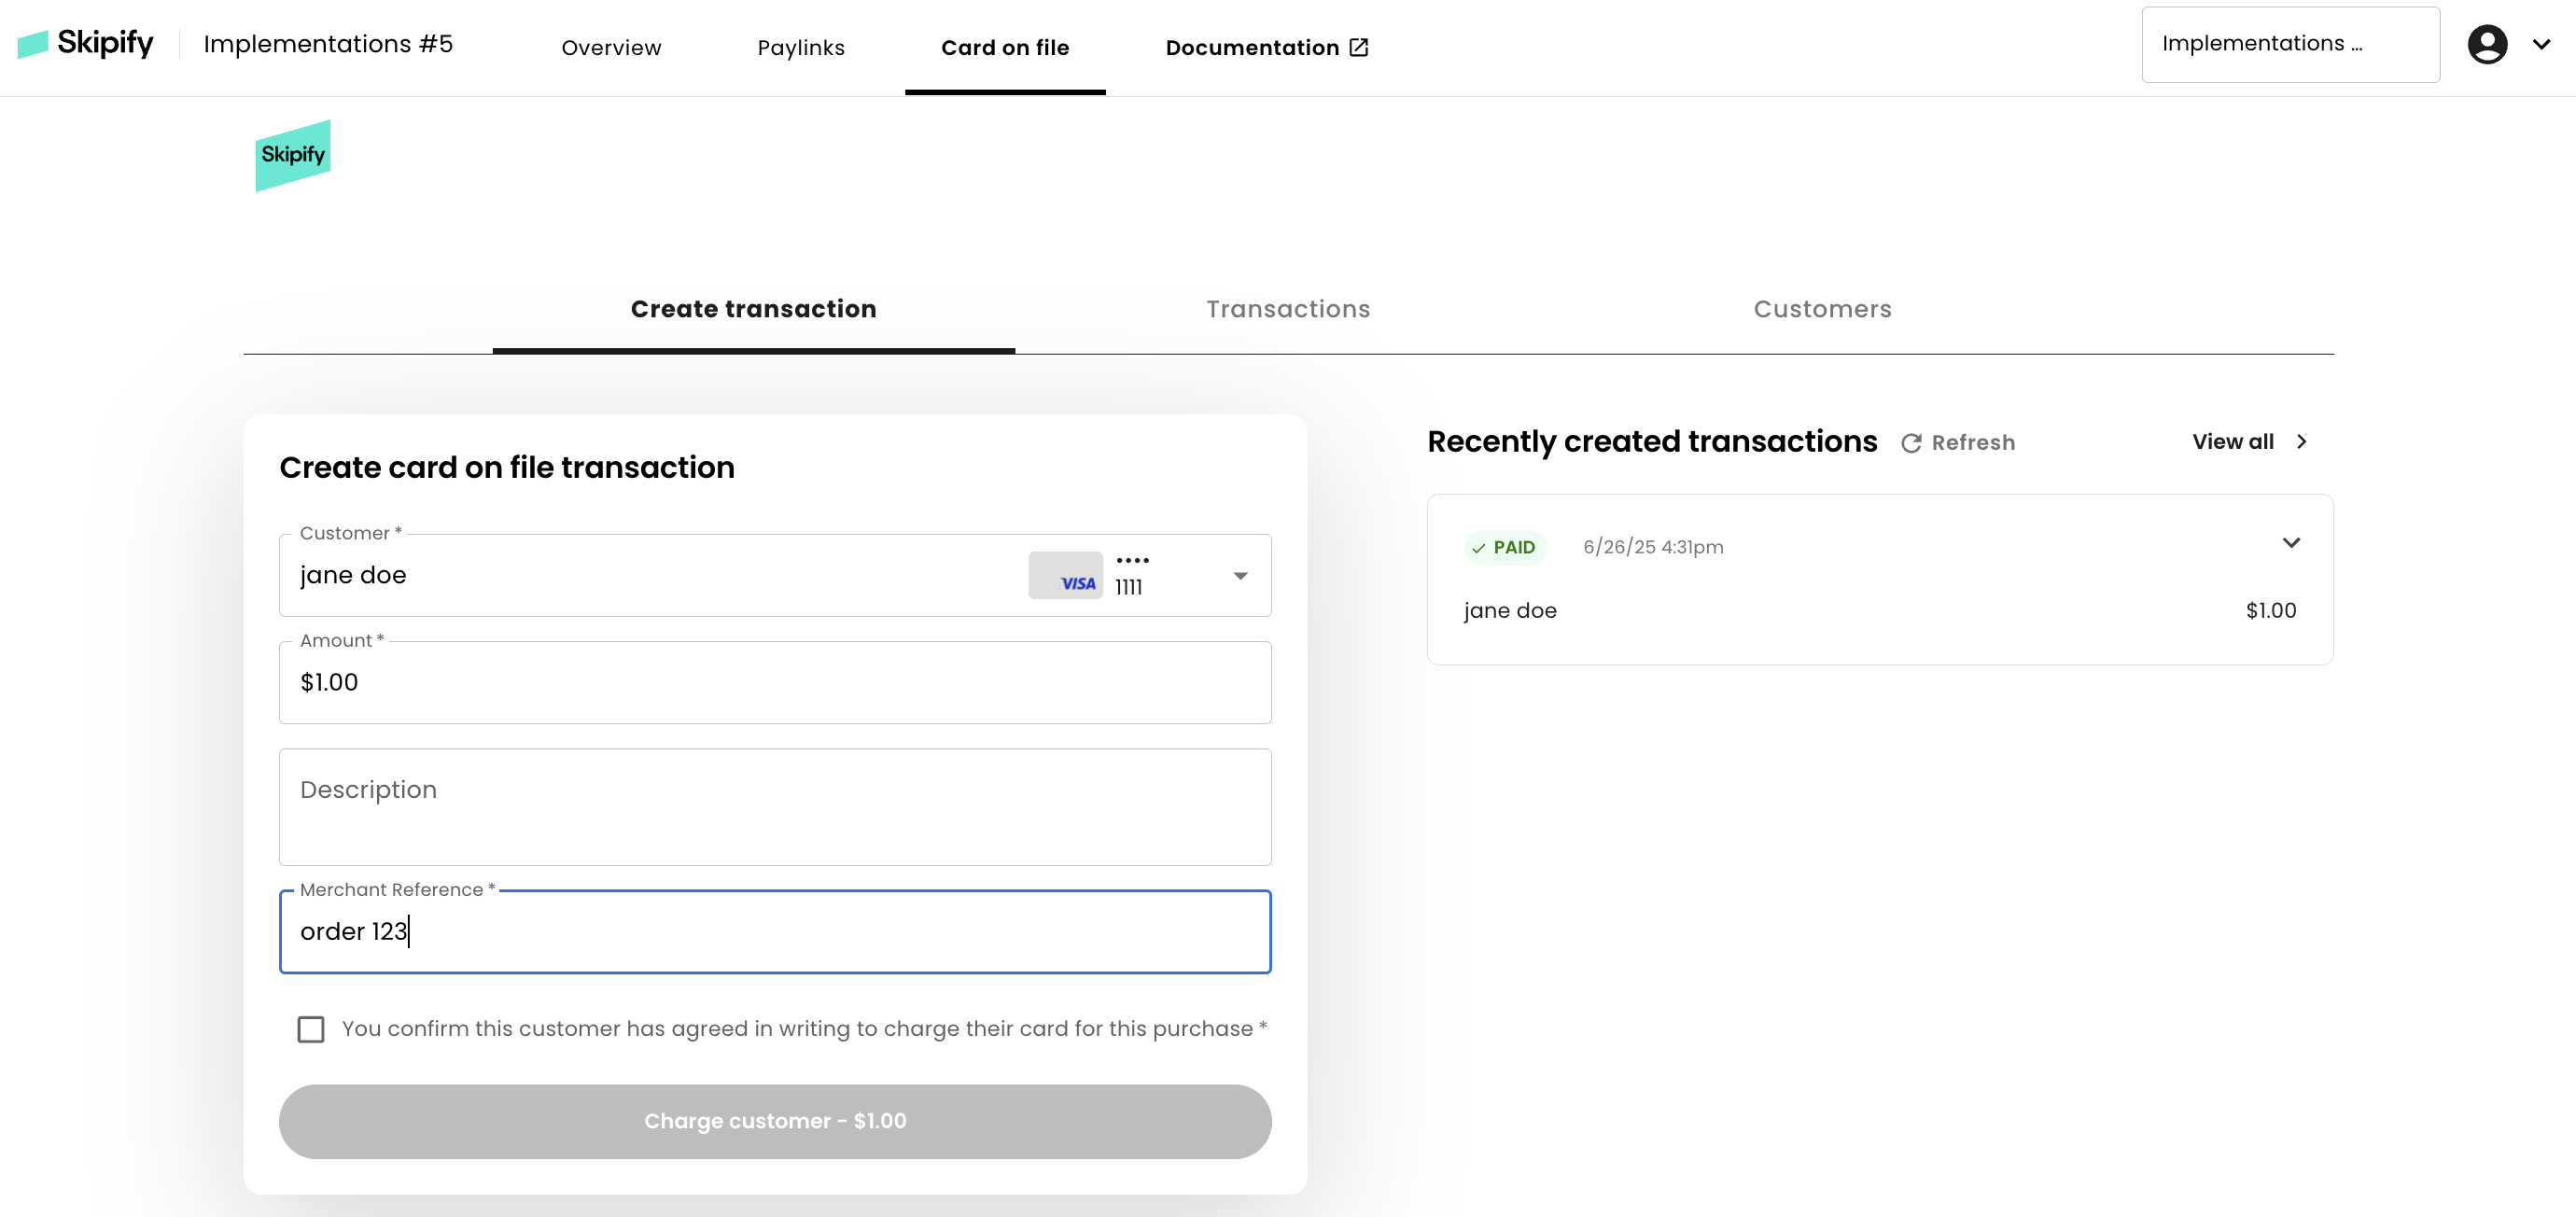
Task: Click the $1.00 transaction amount
Action: tap(2270, 610)
